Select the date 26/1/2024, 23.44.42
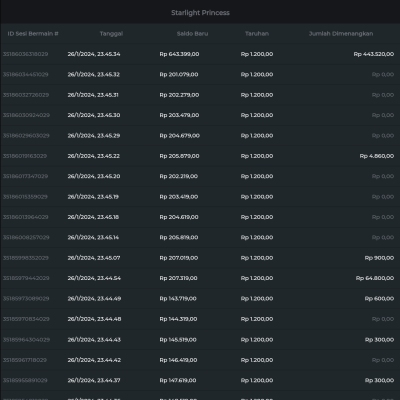The image size is (400, 400). pos(94,360)
